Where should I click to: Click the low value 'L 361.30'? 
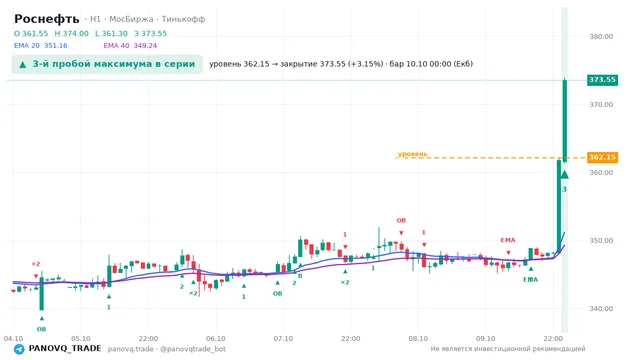click(111, 33)
